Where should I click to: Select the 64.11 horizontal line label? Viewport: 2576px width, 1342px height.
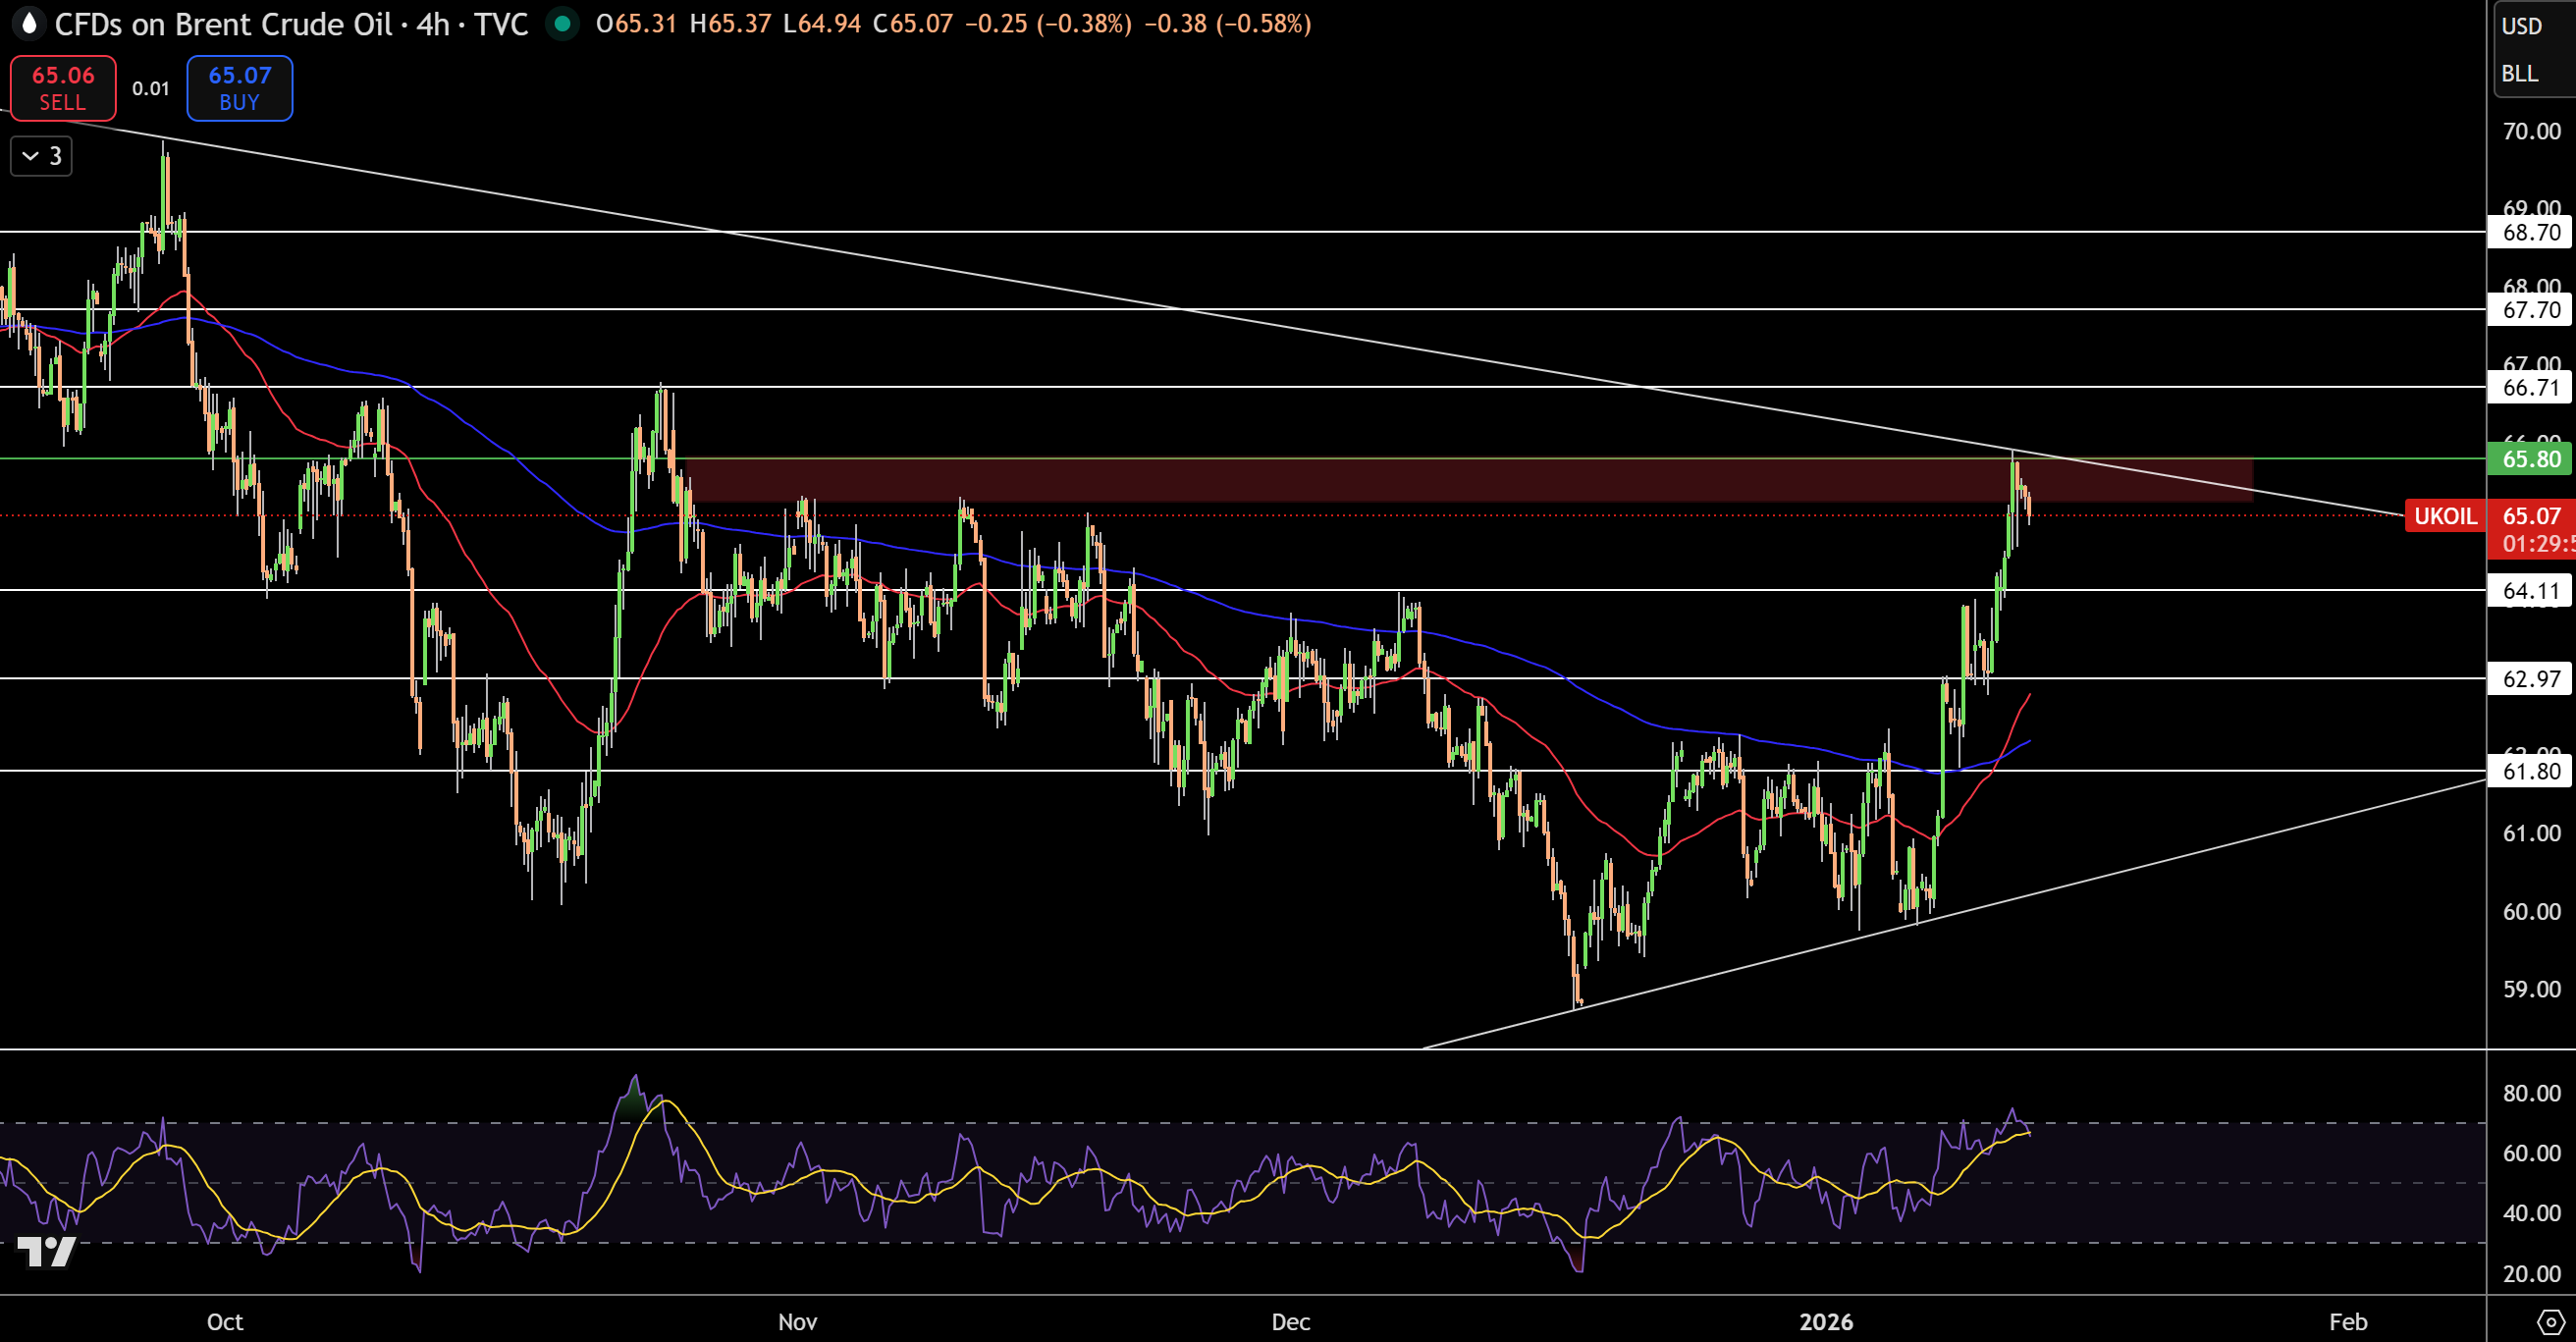click(x=2531, y=591)
